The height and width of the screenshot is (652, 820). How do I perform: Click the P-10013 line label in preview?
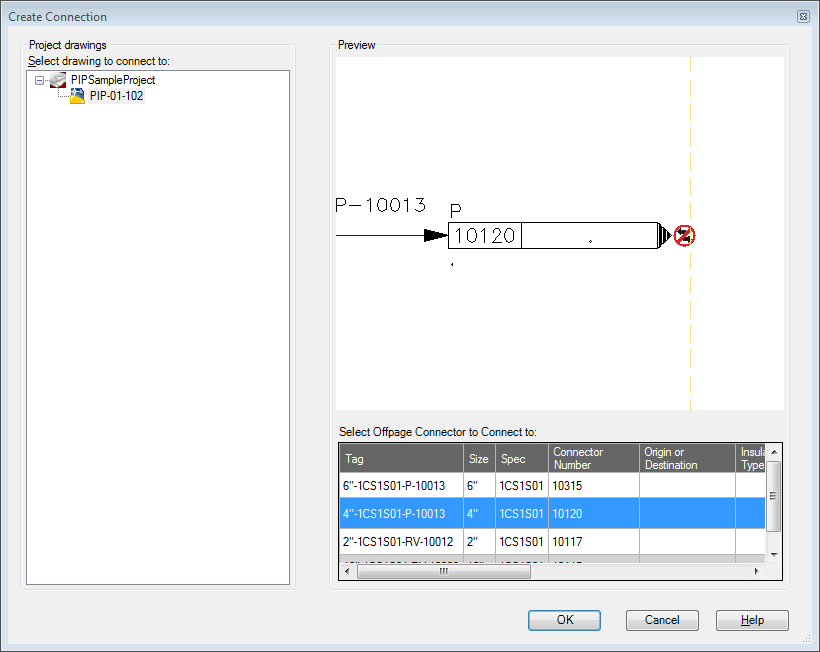(x=380, y=205)
